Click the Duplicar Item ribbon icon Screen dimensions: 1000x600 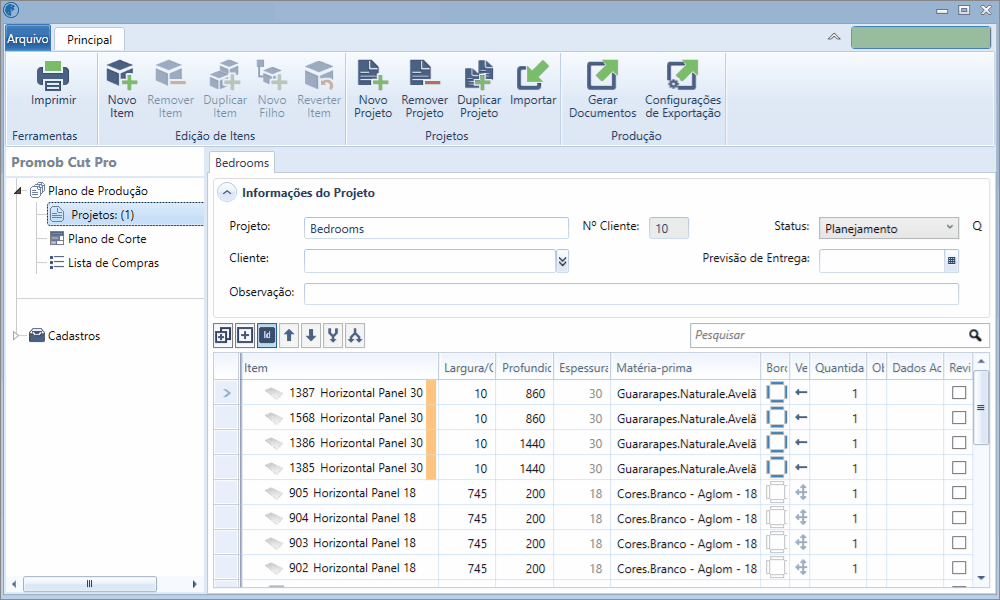click(x=224, y=75)
